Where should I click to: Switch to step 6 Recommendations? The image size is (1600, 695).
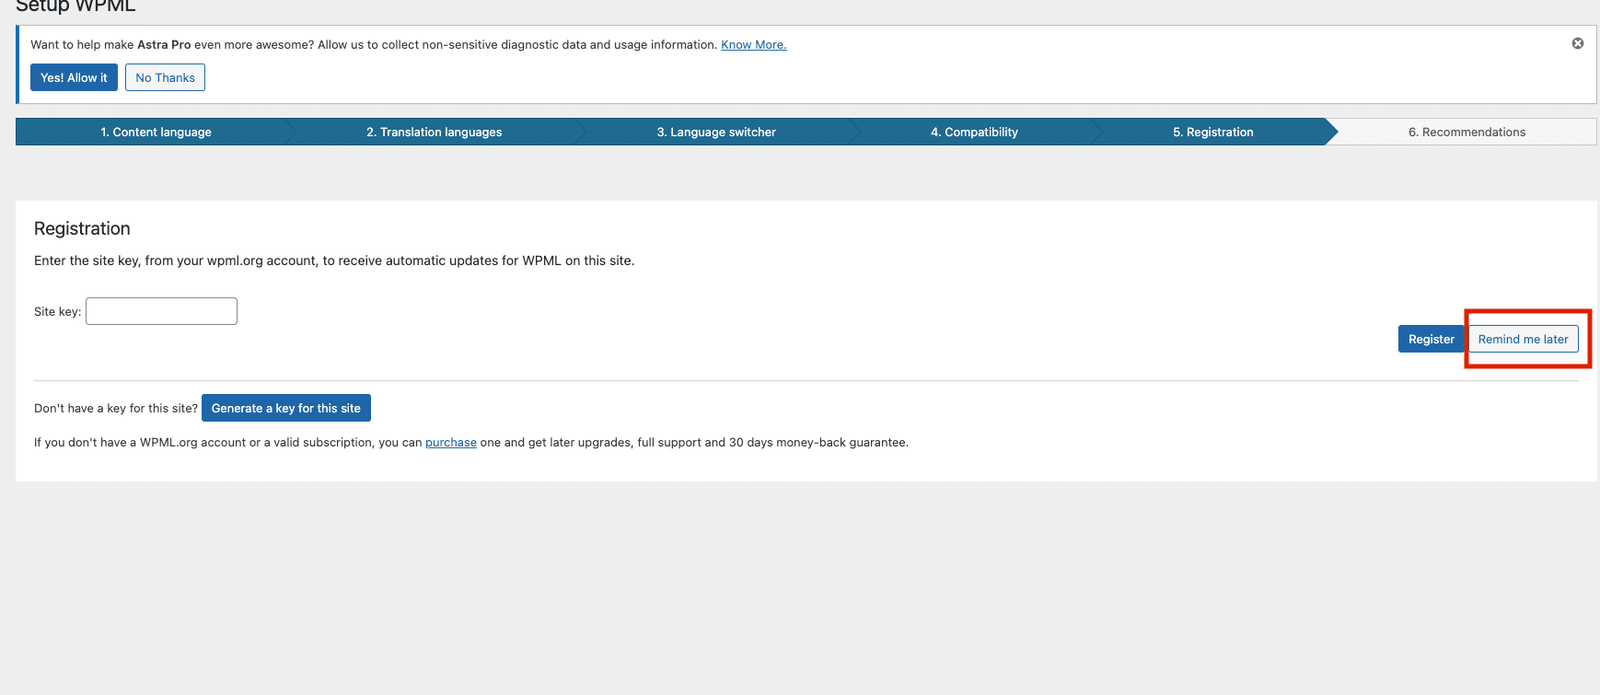point(1466,132)
